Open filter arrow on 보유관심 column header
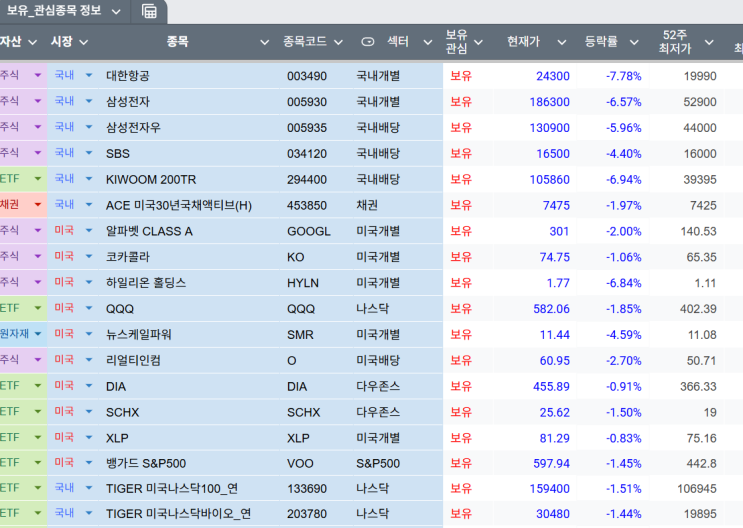743x528 pixels. (479, 42)
